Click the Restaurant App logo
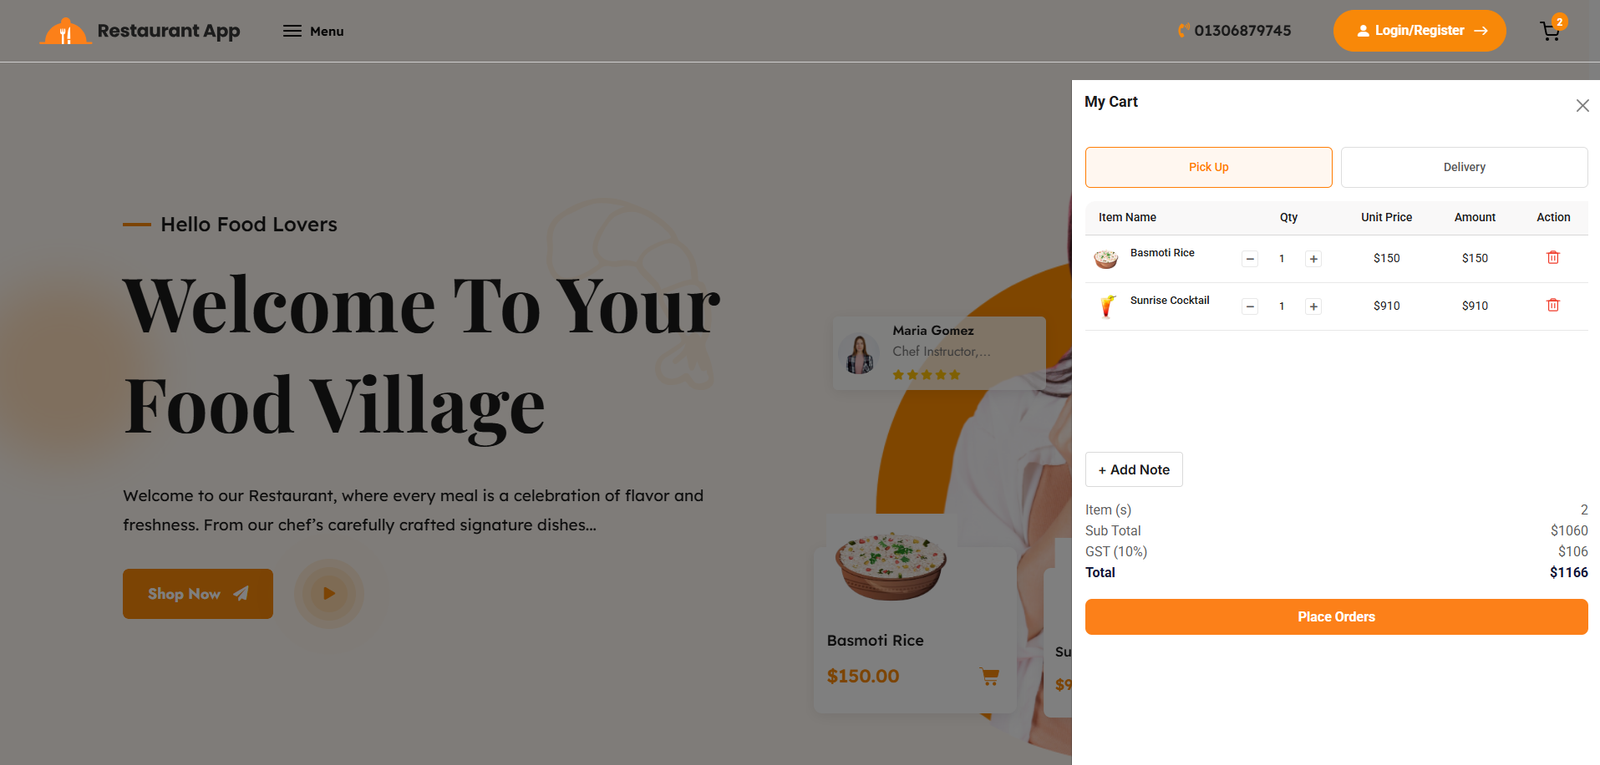Image resolution: width=1600 pixels, height=765 pixels. pyautogui.click(x=140, y=31)
